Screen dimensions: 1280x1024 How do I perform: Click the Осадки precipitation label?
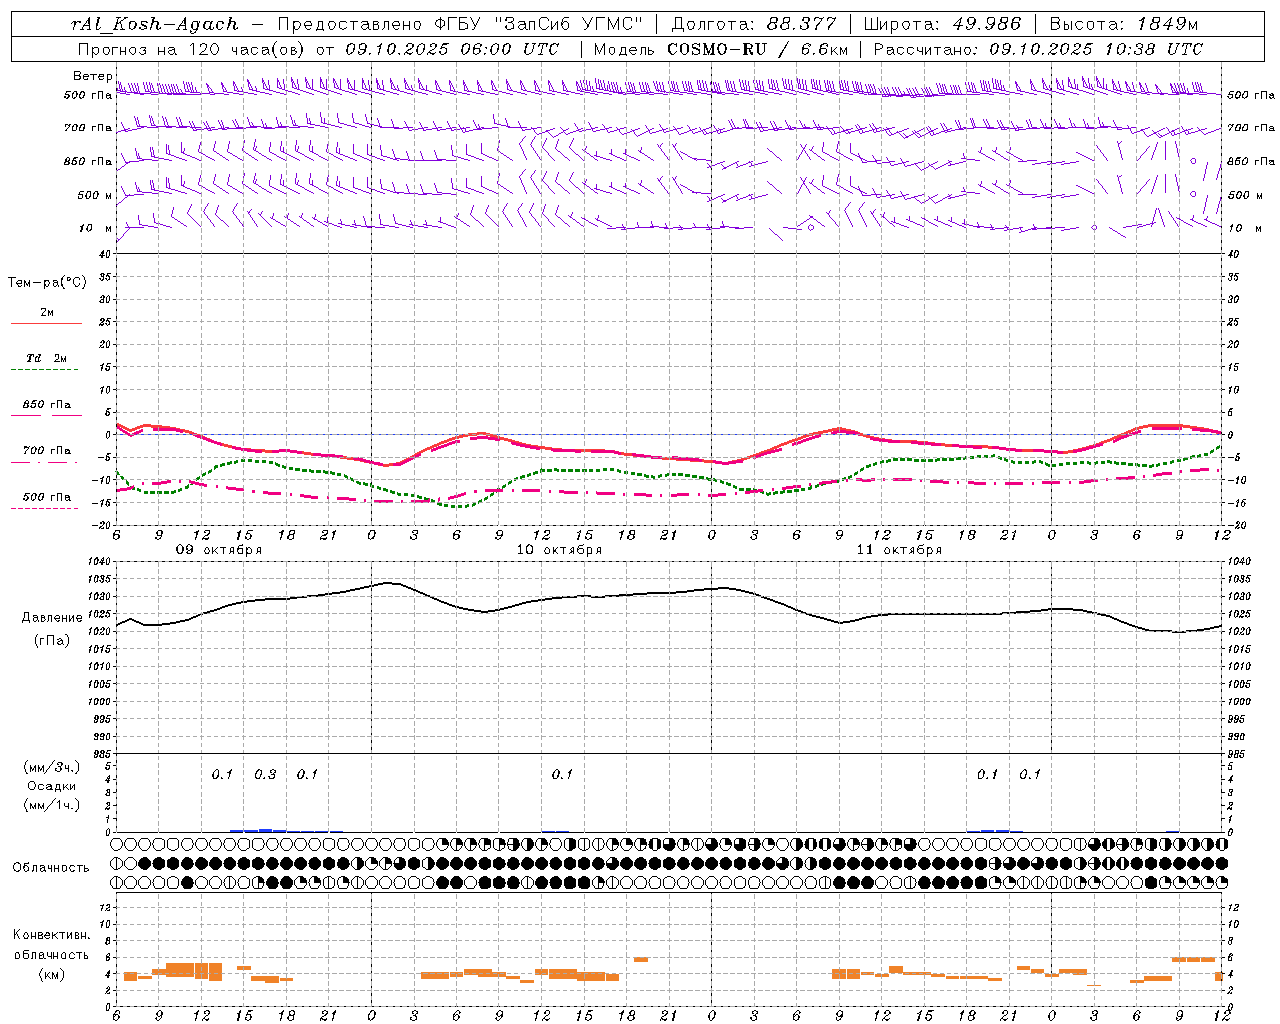click(51, 786)
